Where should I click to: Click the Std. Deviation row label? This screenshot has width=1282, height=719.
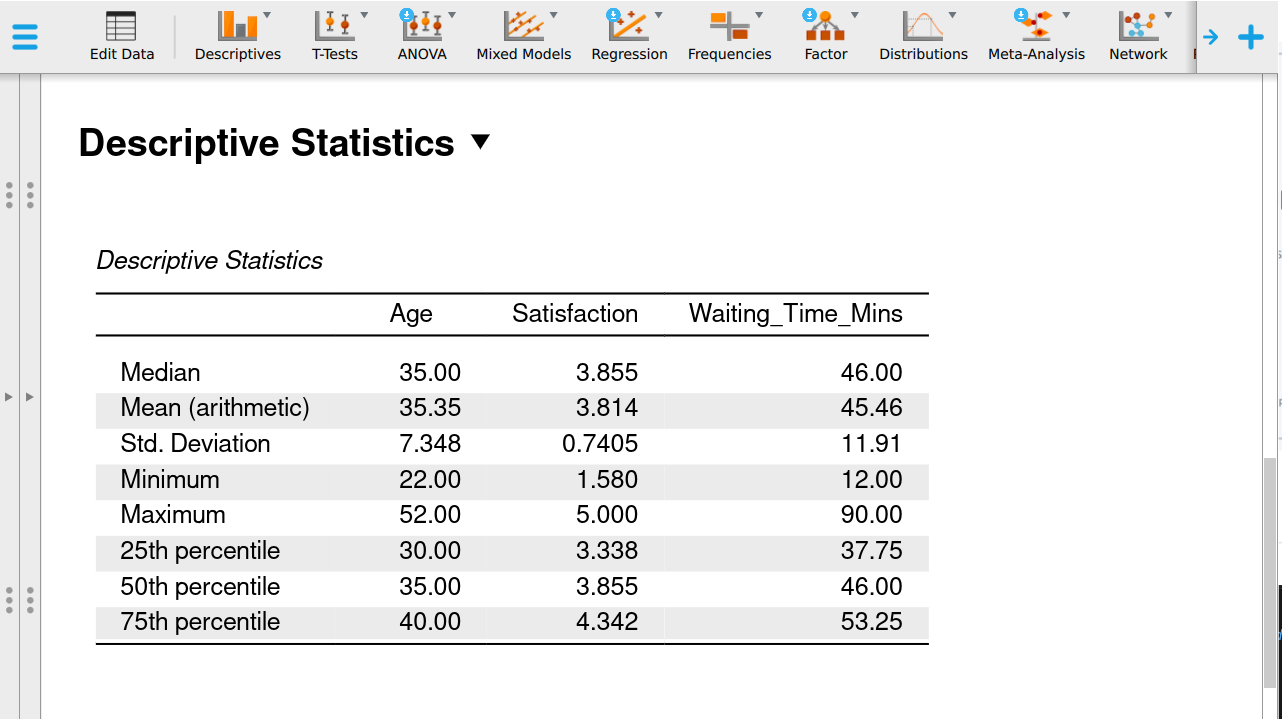click(x=195, y=444)
